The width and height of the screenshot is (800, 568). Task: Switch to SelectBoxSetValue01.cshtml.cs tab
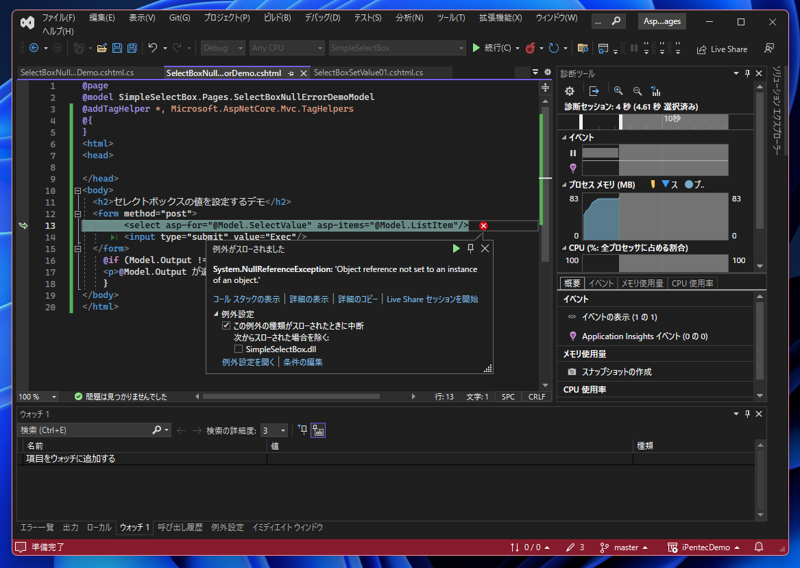coord(368,72)
